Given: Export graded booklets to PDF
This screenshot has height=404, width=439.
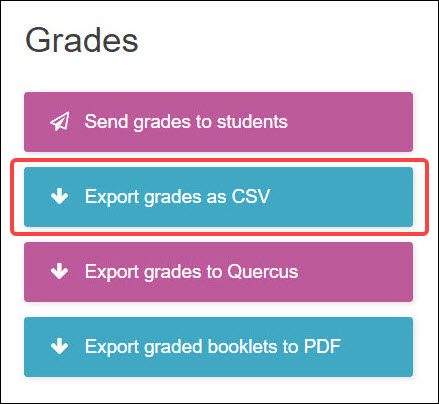Looking at the screenshot, I should [x=218, y=347].
